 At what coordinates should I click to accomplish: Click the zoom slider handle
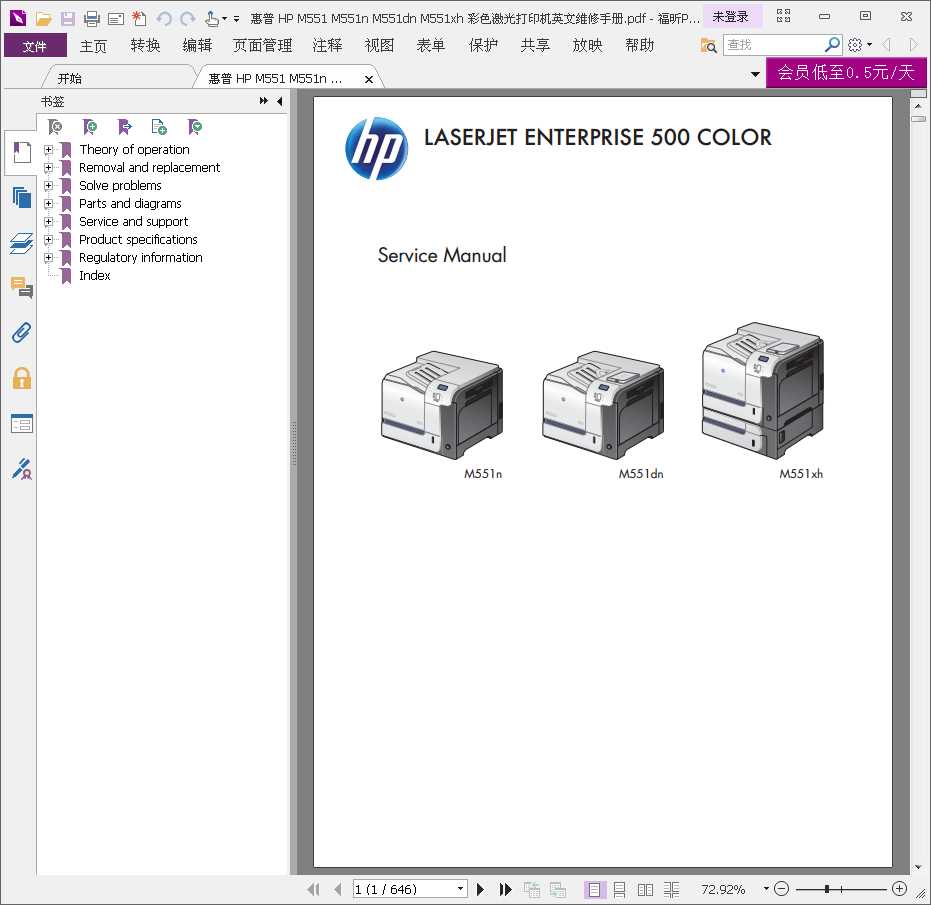pyautogui.click(x=826, y=889)
